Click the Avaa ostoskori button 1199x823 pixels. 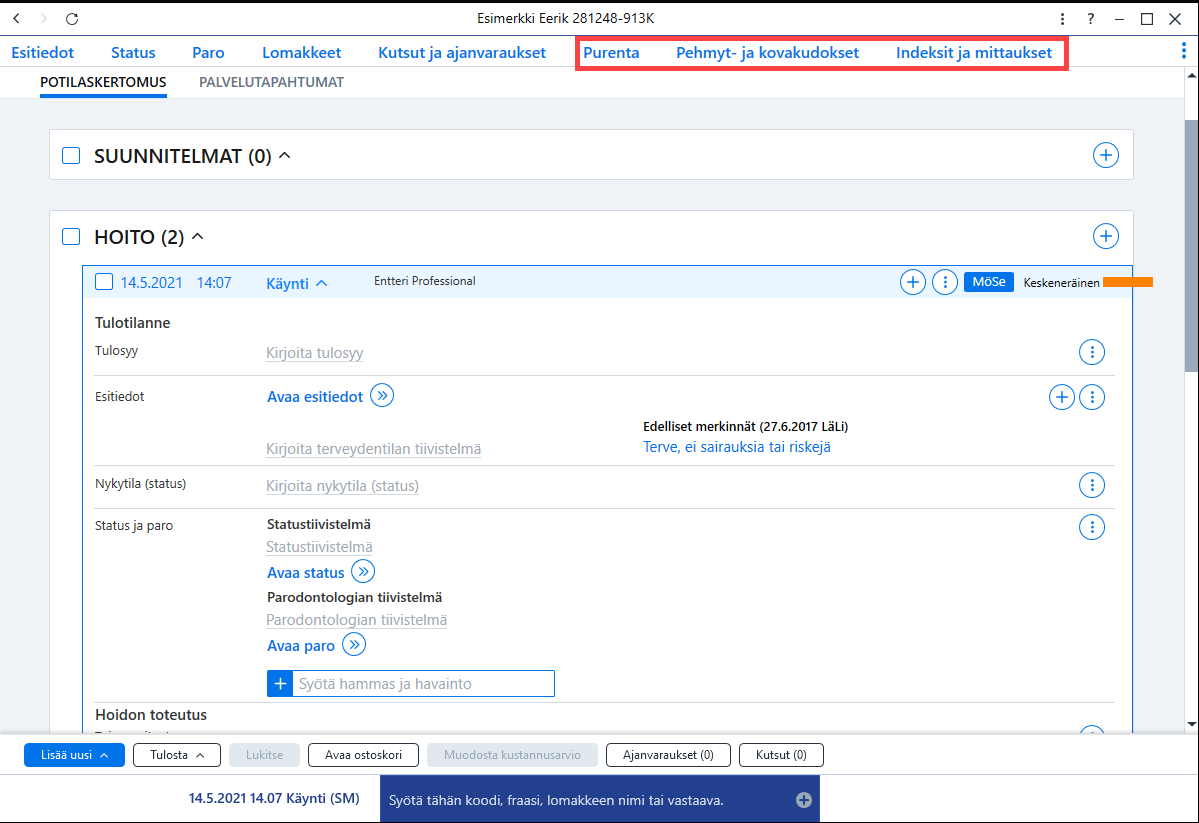(363, 755)
